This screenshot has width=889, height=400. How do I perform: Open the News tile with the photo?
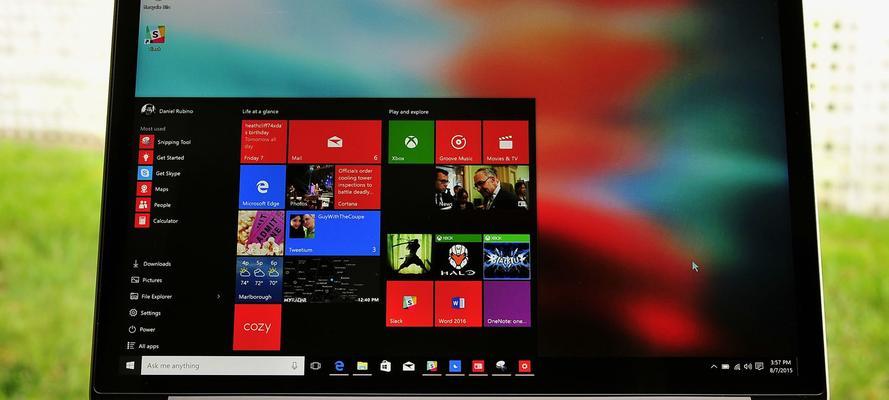click(482, 187)
